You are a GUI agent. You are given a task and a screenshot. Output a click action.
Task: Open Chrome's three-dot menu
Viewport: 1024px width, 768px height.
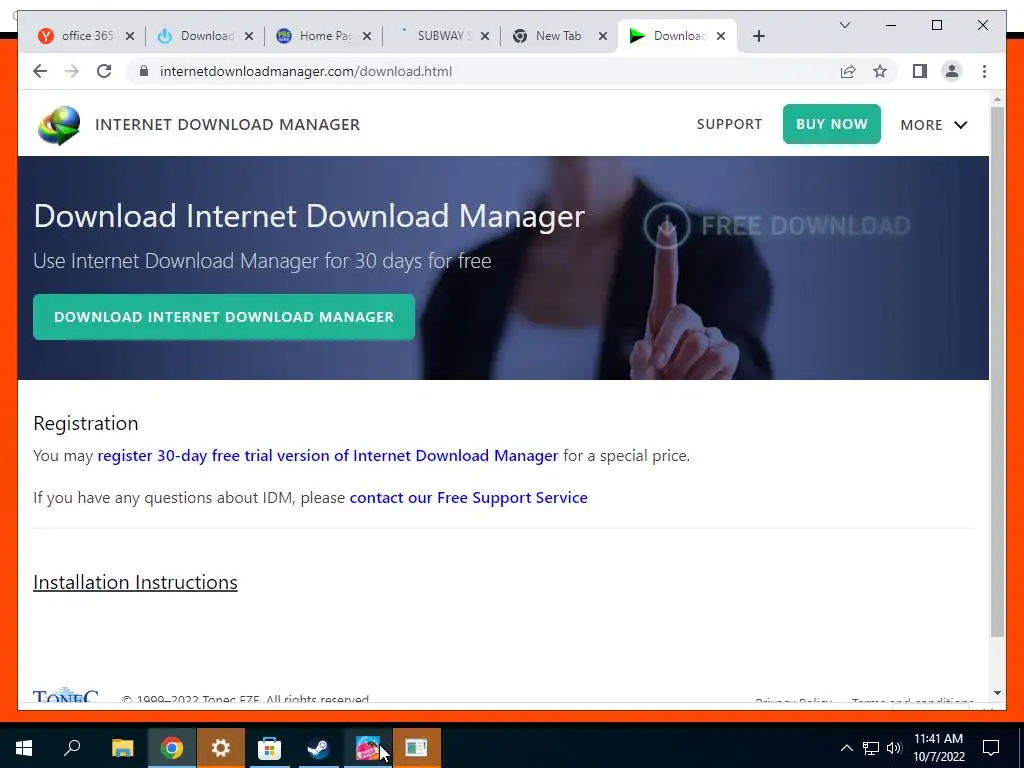point(984,71)
